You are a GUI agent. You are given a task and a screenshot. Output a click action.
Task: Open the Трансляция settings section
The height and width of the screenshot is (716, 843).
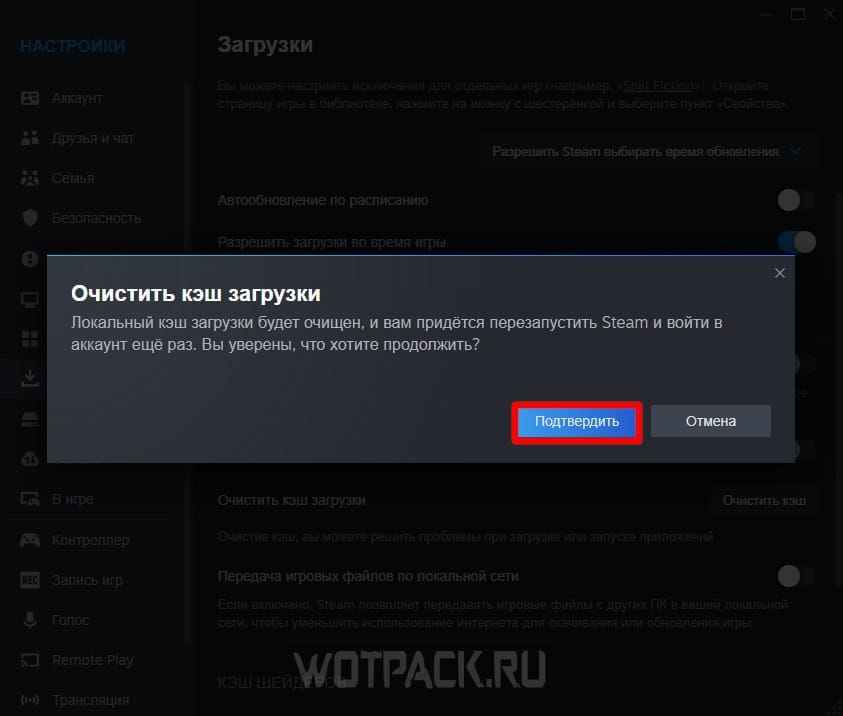click(90, 700)
